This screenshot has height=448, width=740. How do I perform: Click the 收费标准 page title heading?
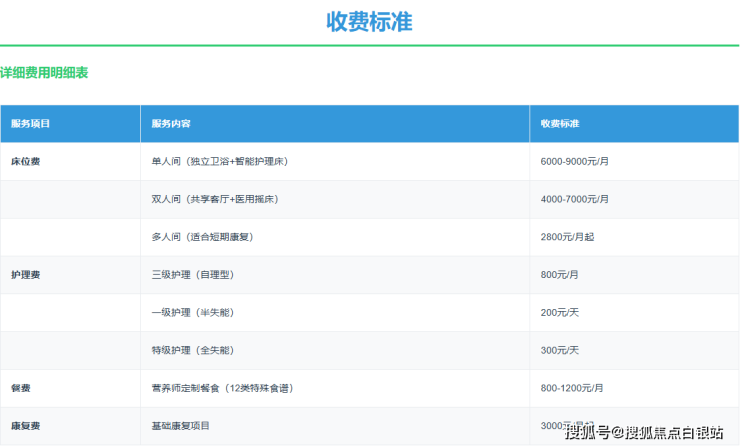(x=369, y=21)
